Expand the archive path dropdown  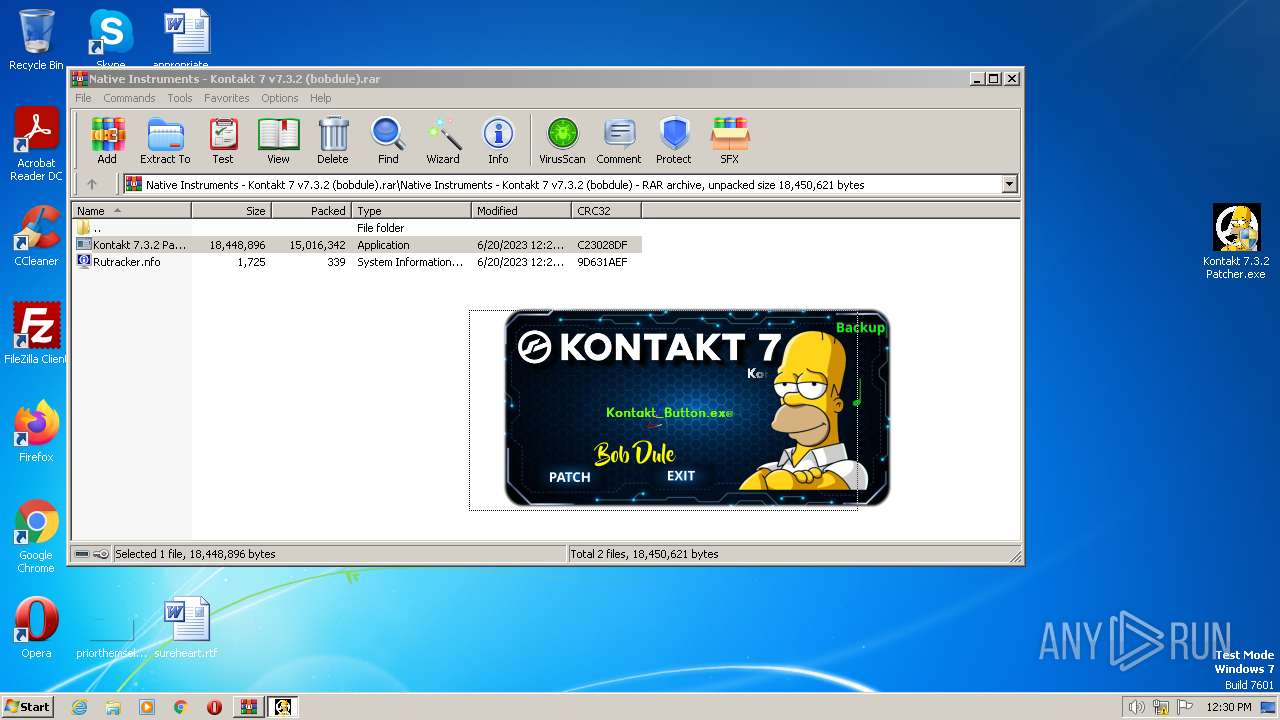click(x=1009, y=184)
